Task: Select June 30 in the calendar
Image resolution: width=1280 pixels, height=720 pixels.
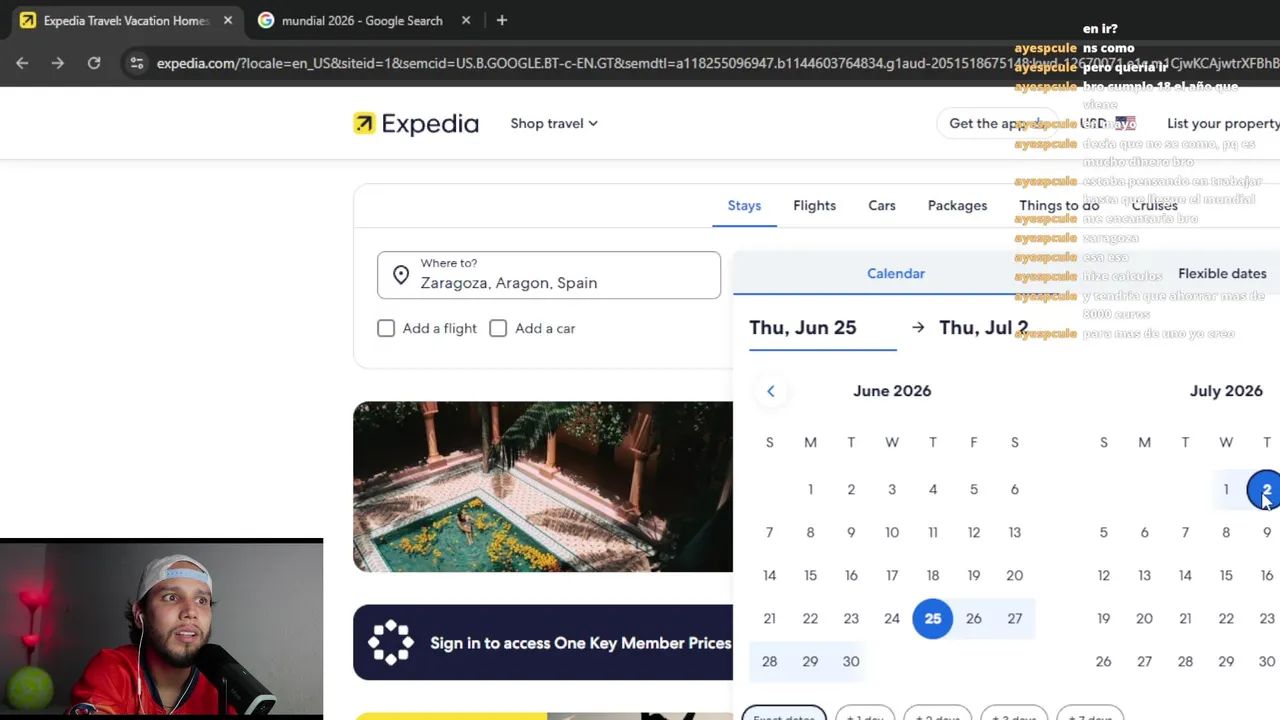Action: [851, 661]
